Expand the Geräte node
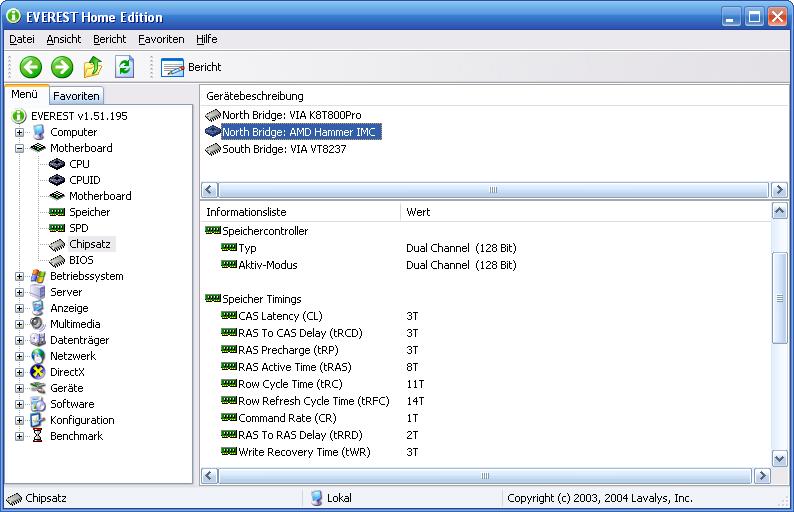Screen dimensions: 794x512 (x=19, y=388)
